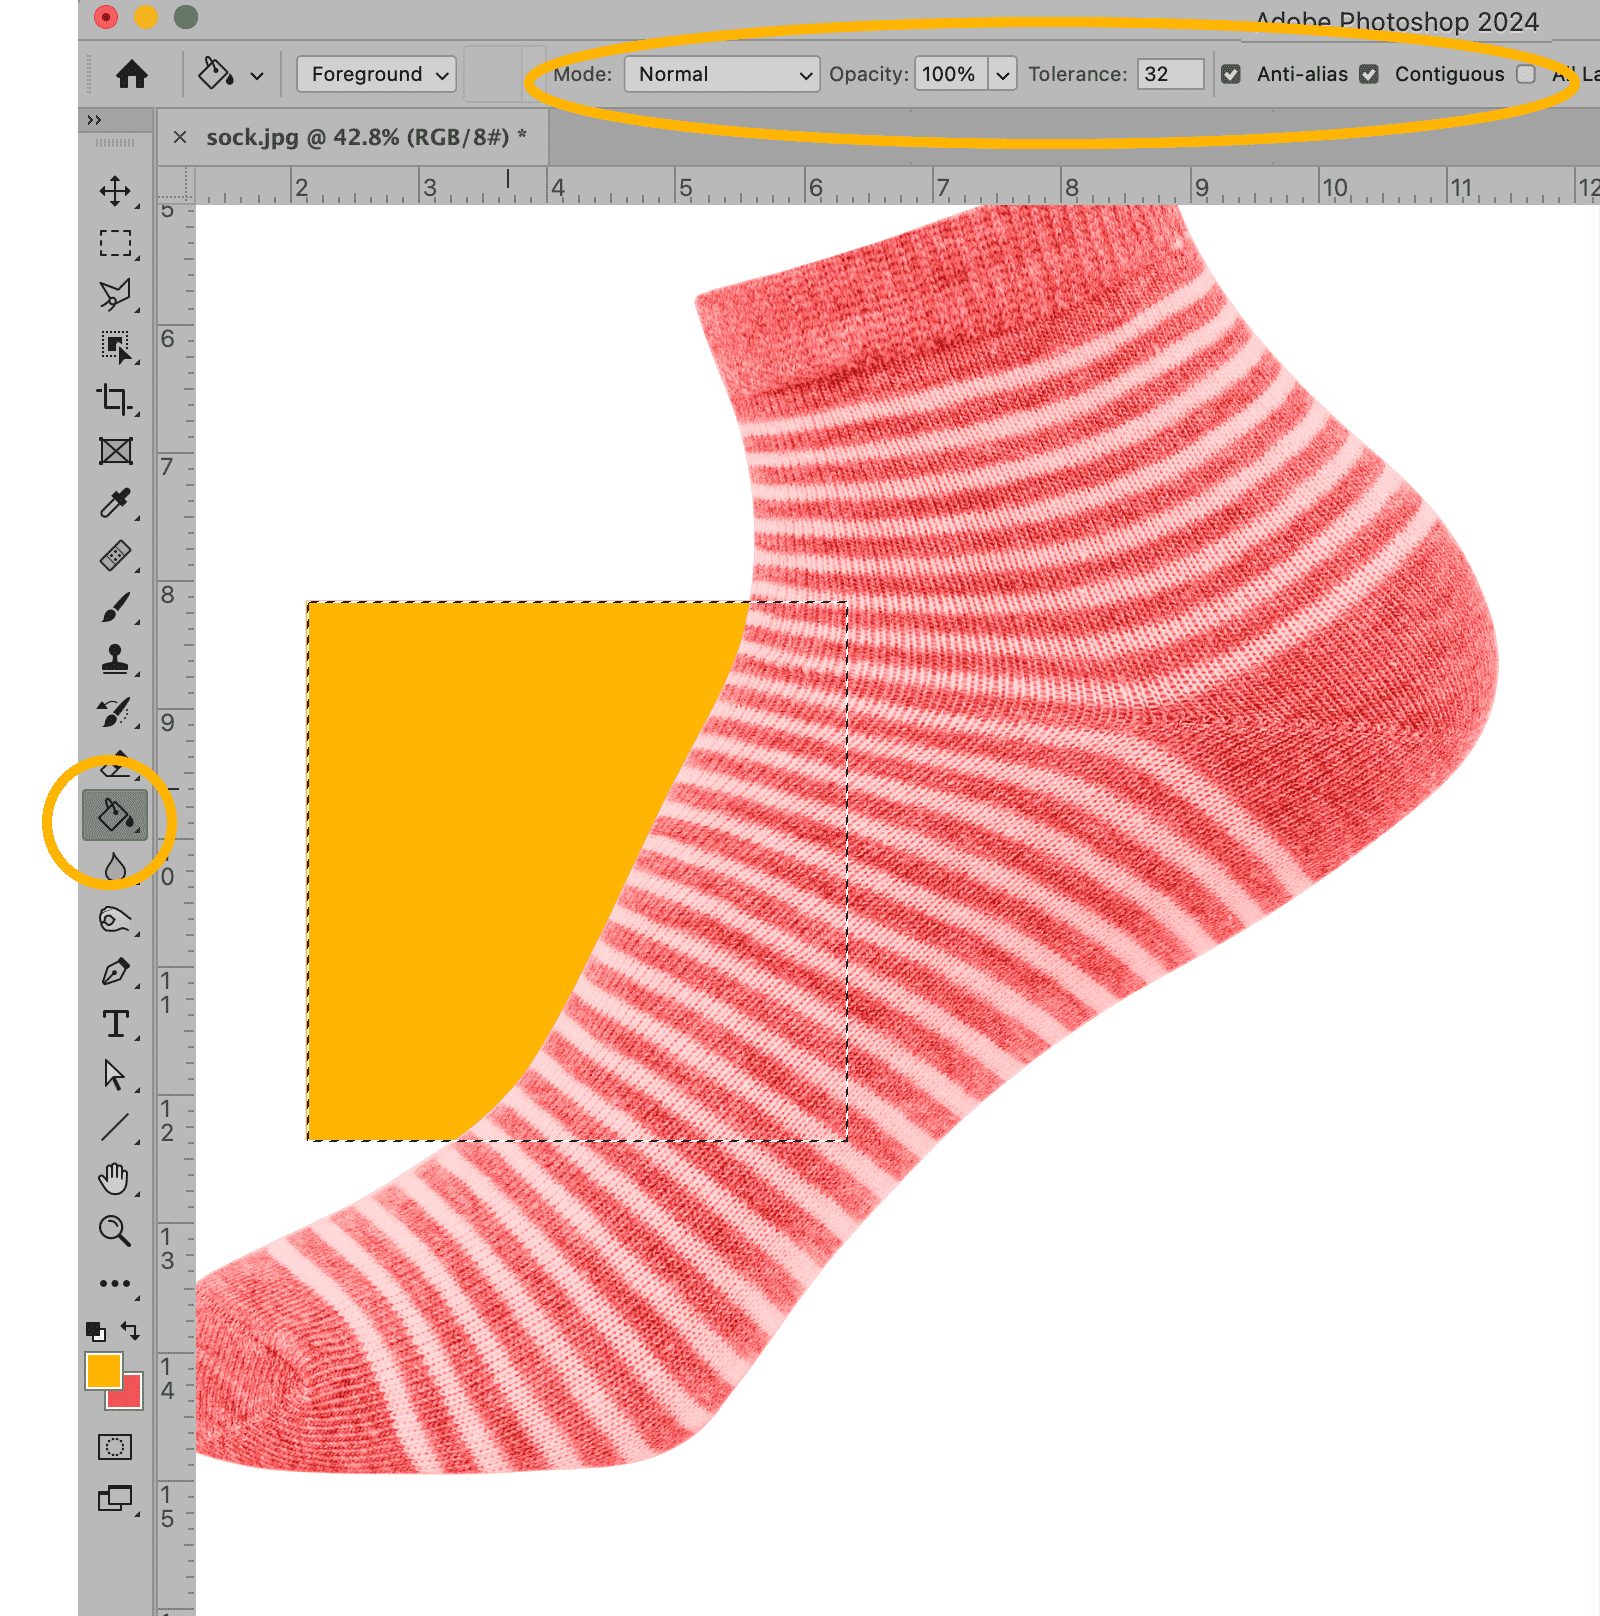
Task: Select the Move tool
Action: tap(115, 191)
